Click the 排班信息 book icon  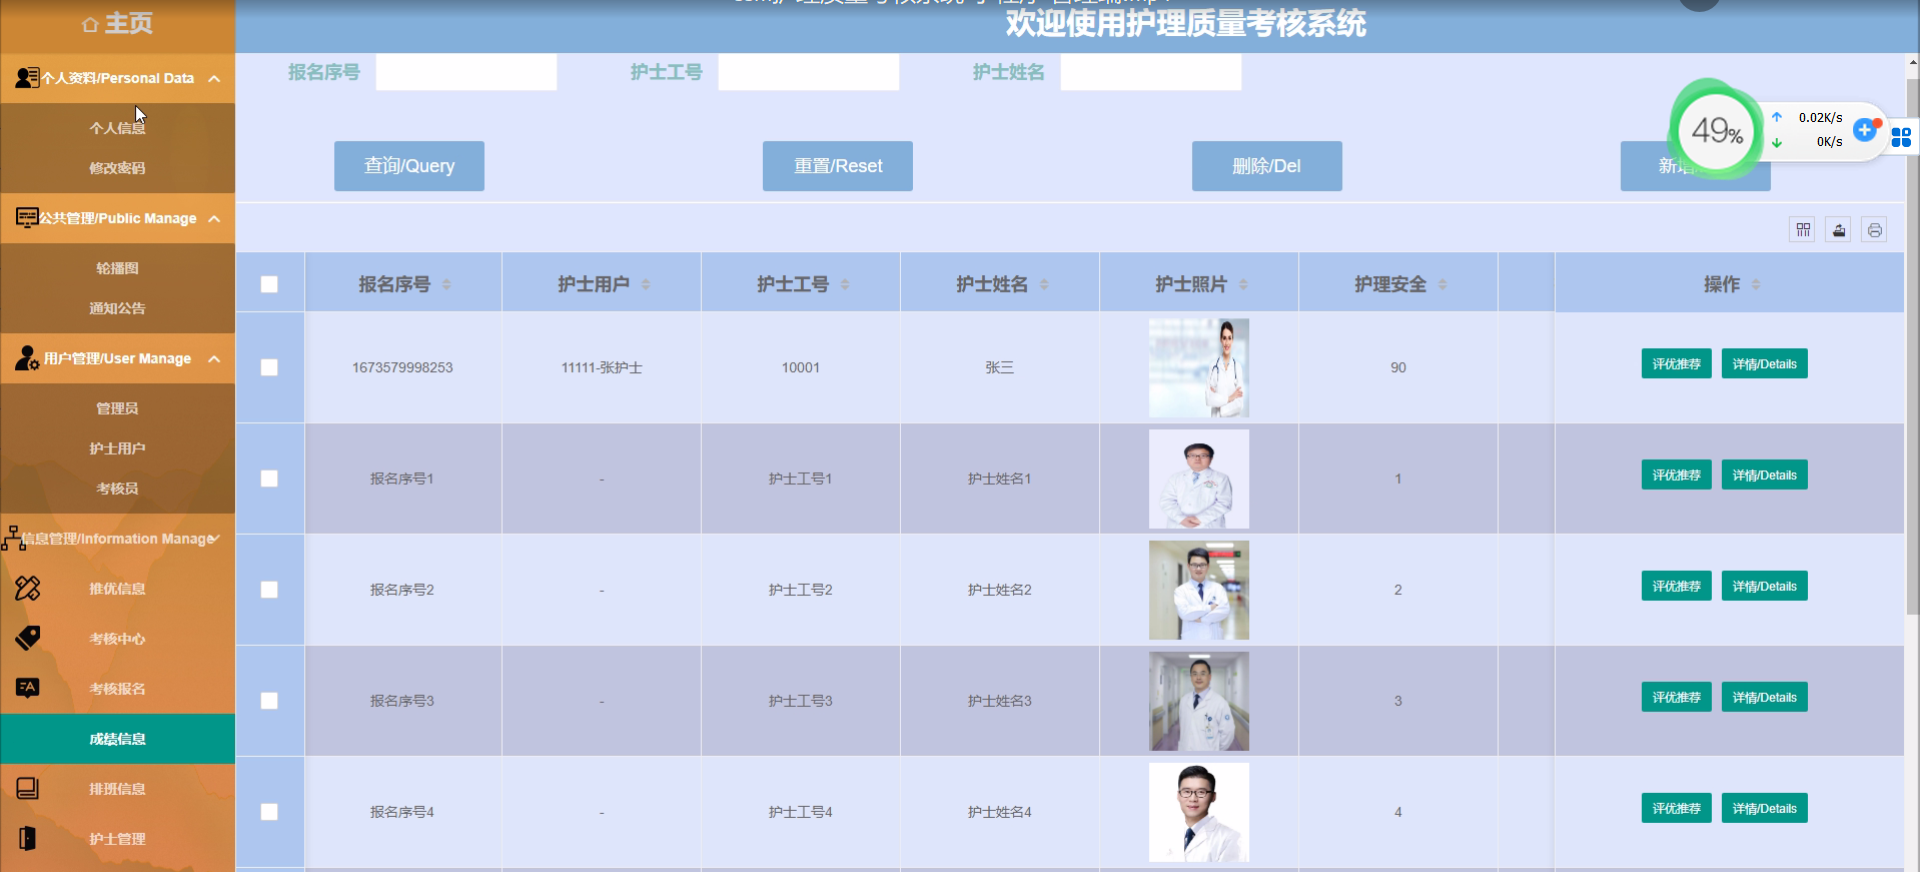point(27,788)
